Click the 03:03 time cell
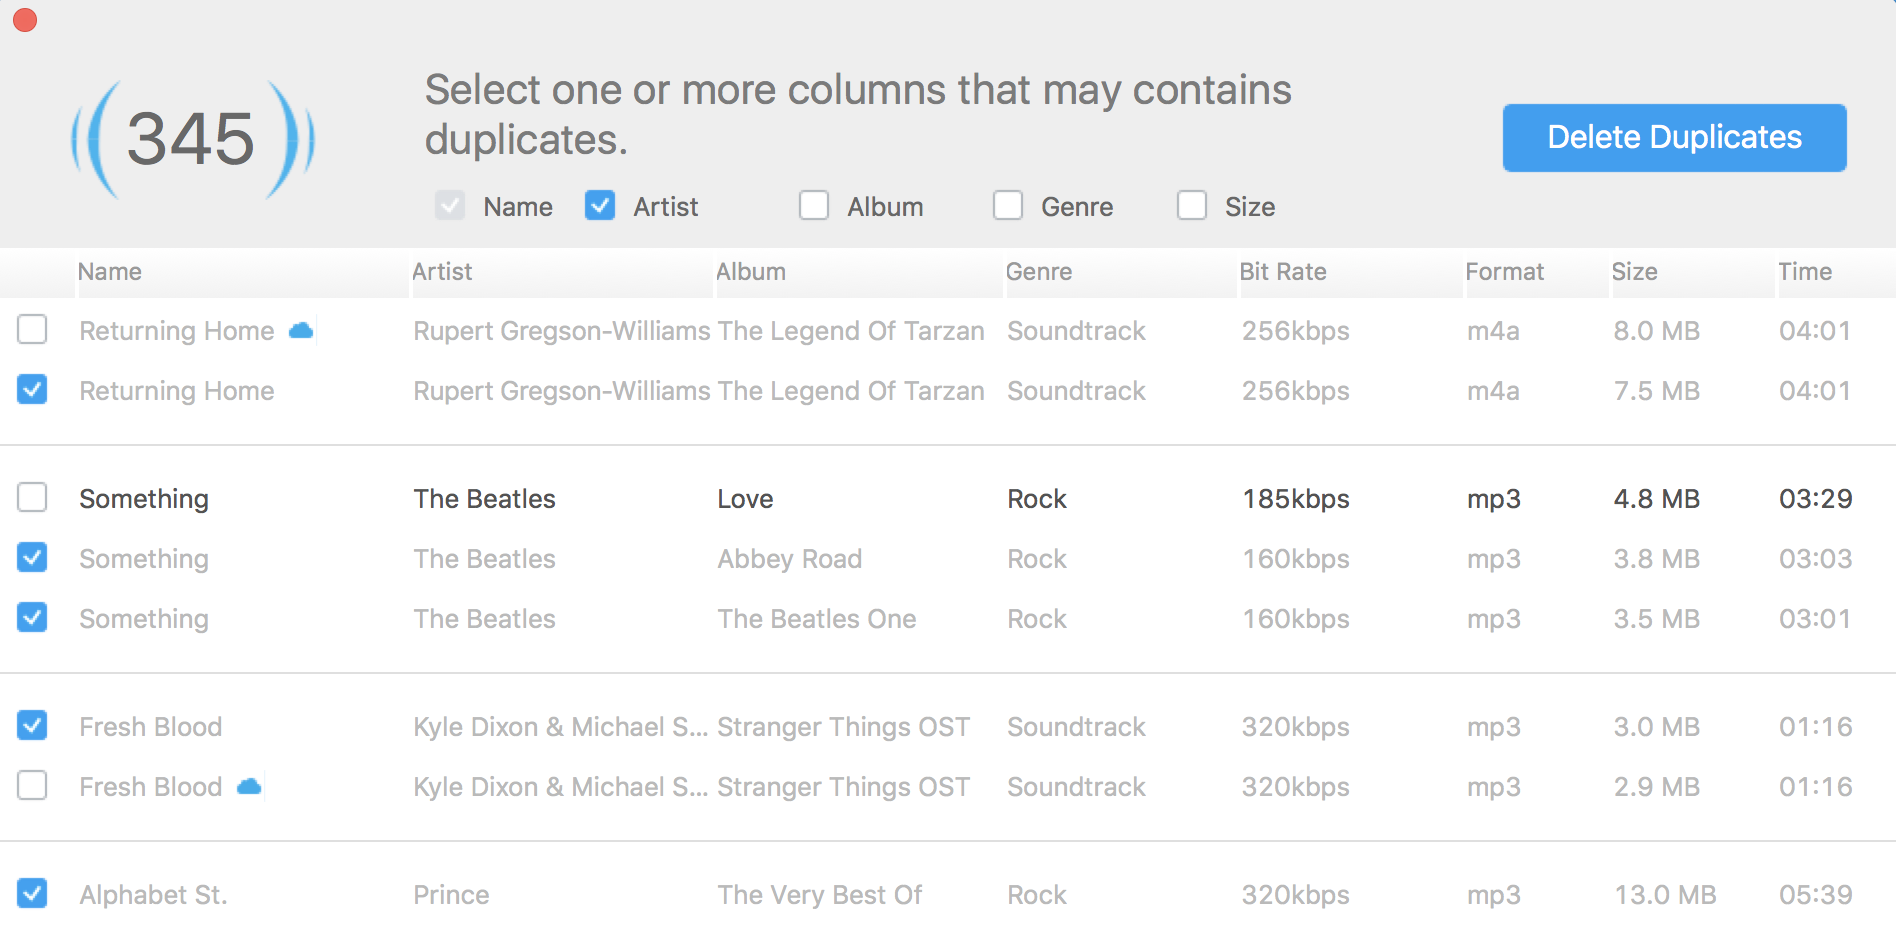Image resolution: width=1896 pixels, height=929 pixels. pyautogui.click(x=1816, y=559)
